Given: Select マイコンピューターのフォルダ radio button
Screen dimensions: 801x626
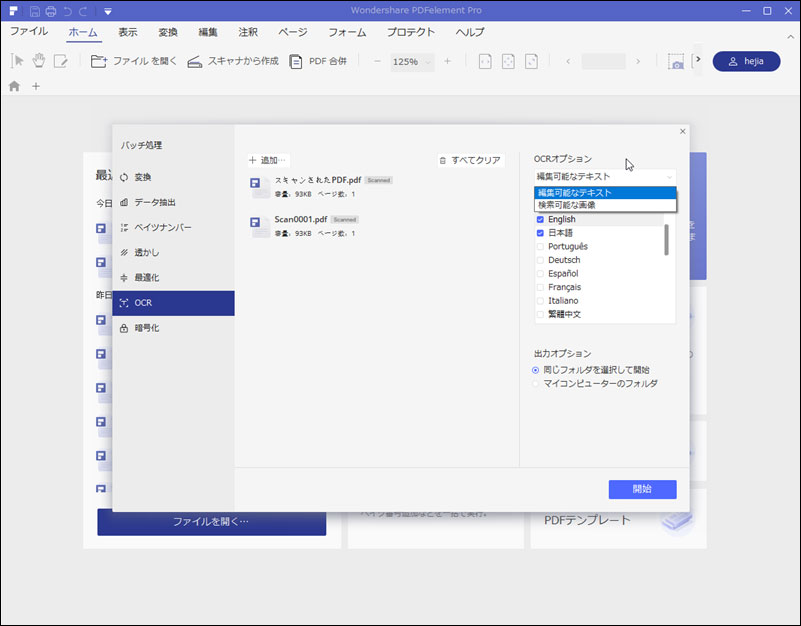Looking at the screenshot, I should (x=535, y=384).
